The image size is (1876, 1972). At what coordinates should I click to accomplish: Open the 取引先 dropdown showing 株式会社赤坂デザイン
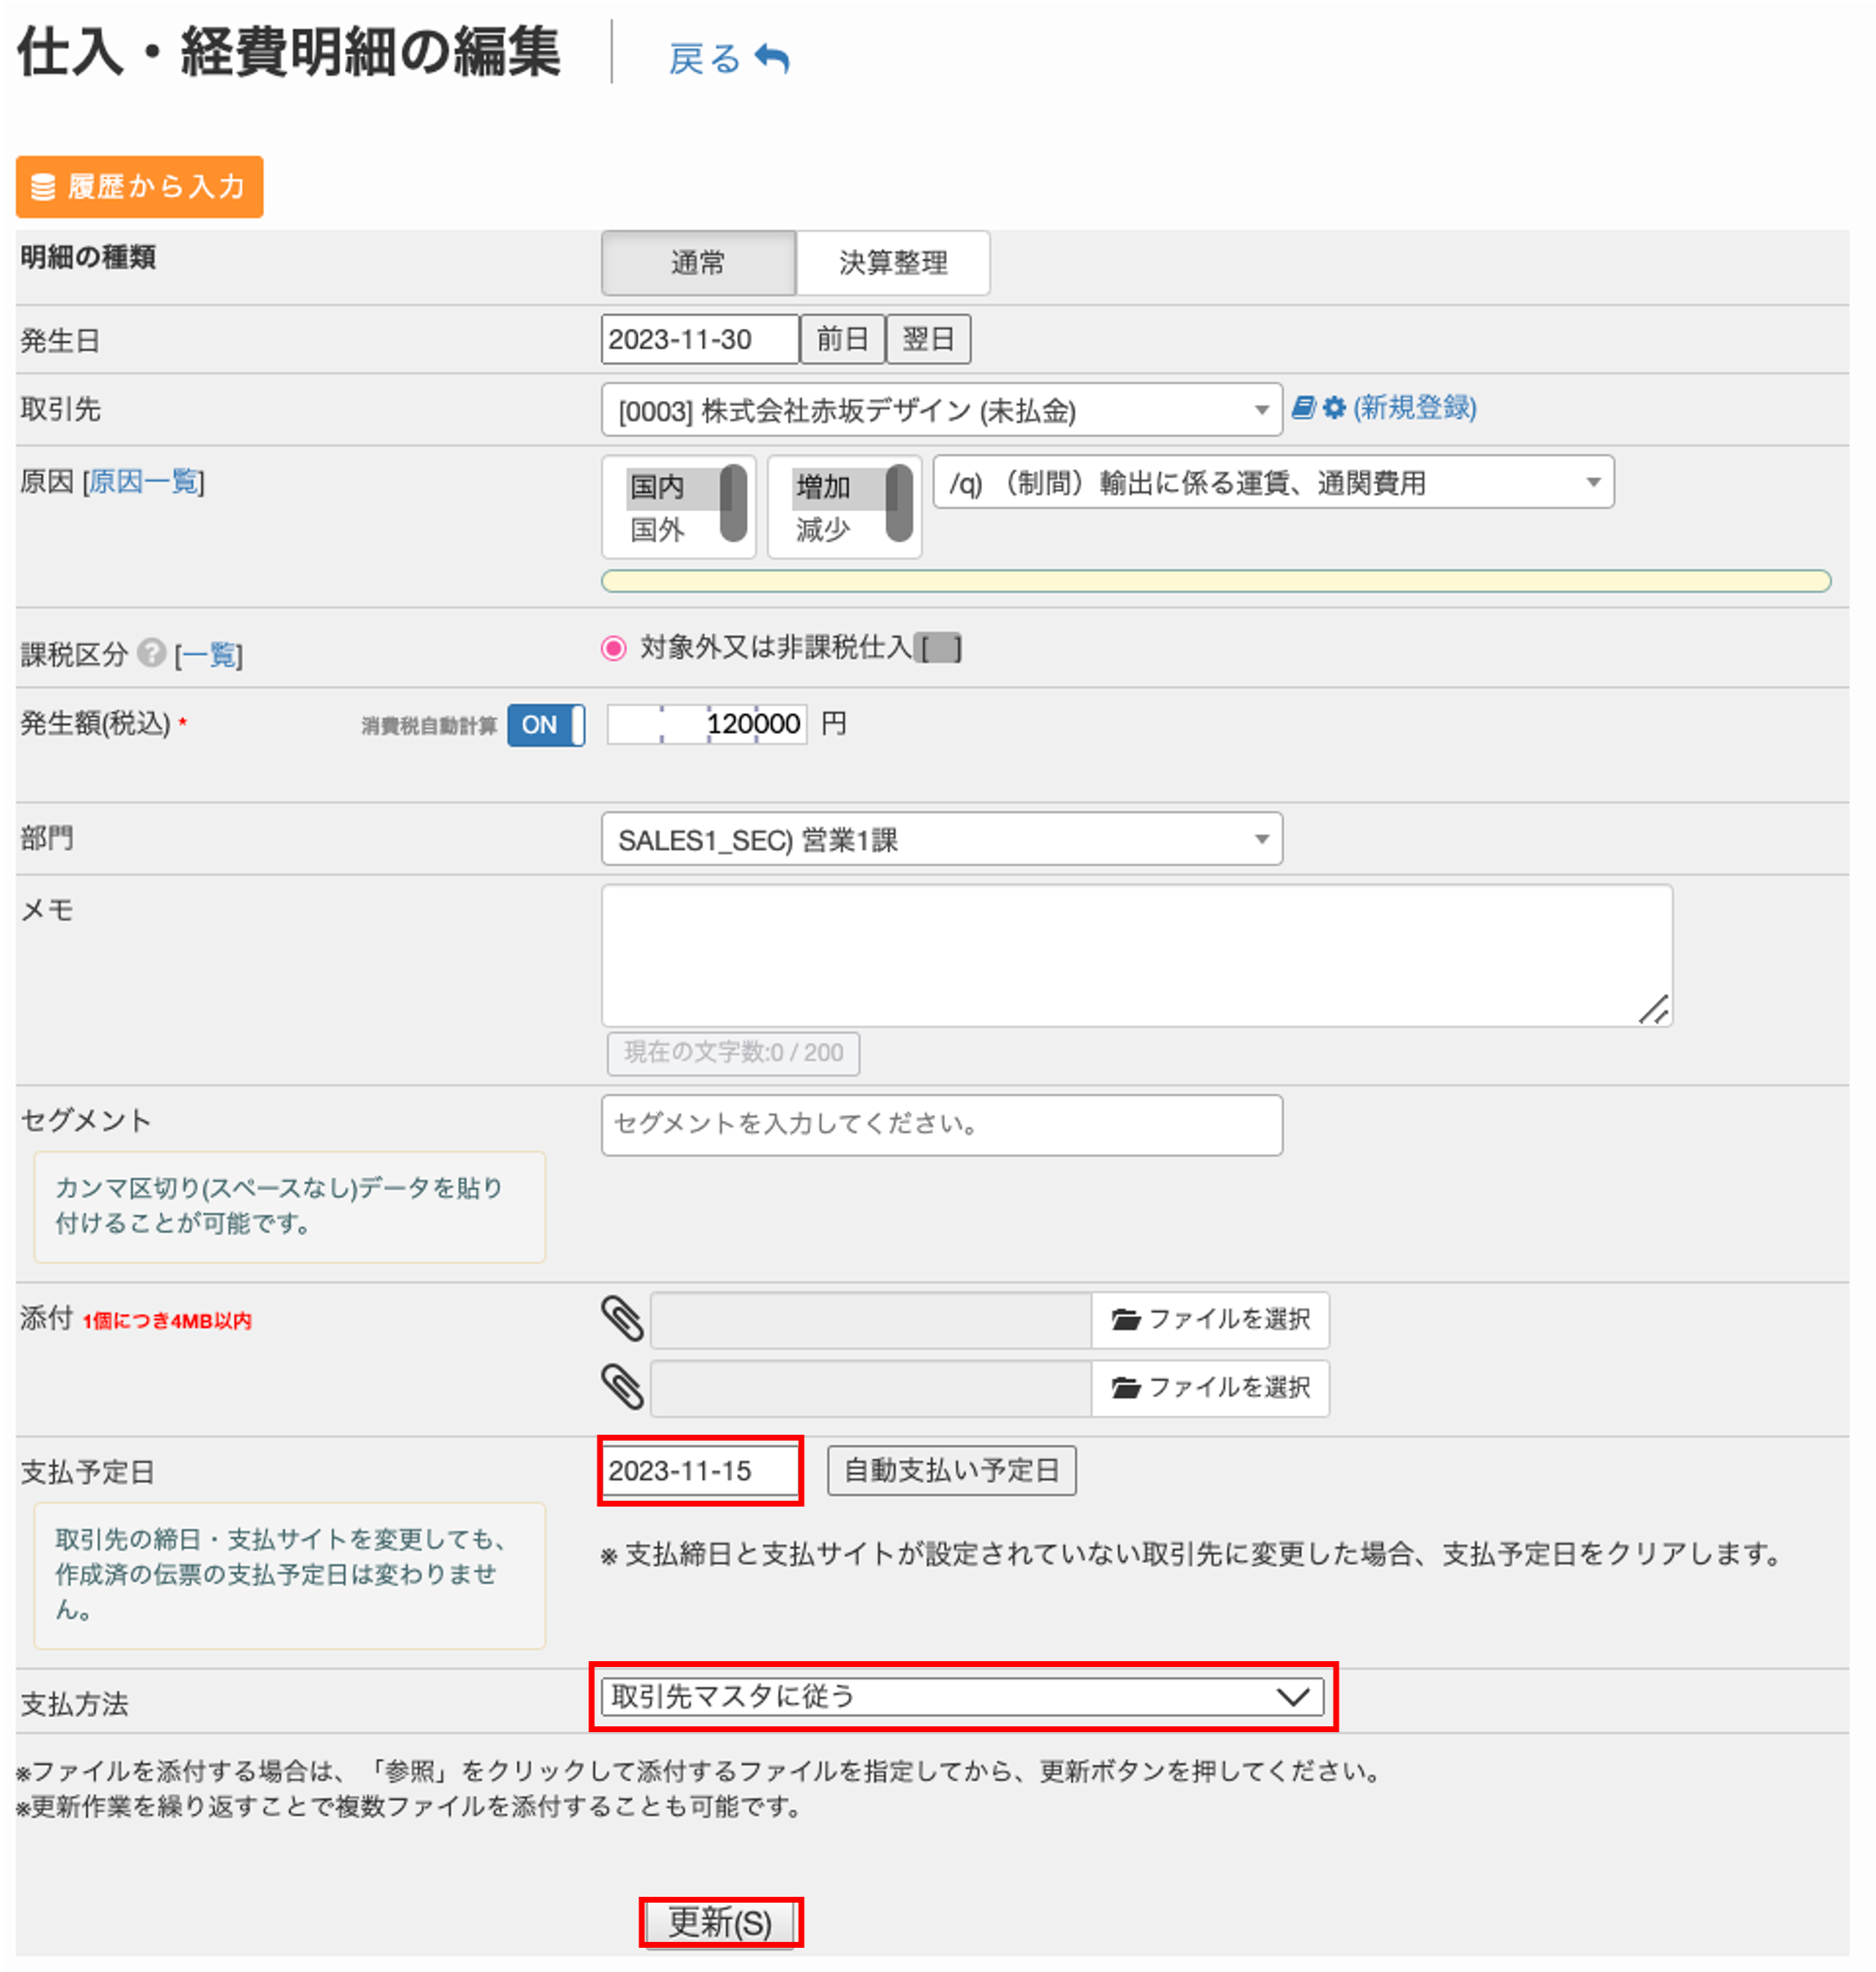tap(941, 410)
